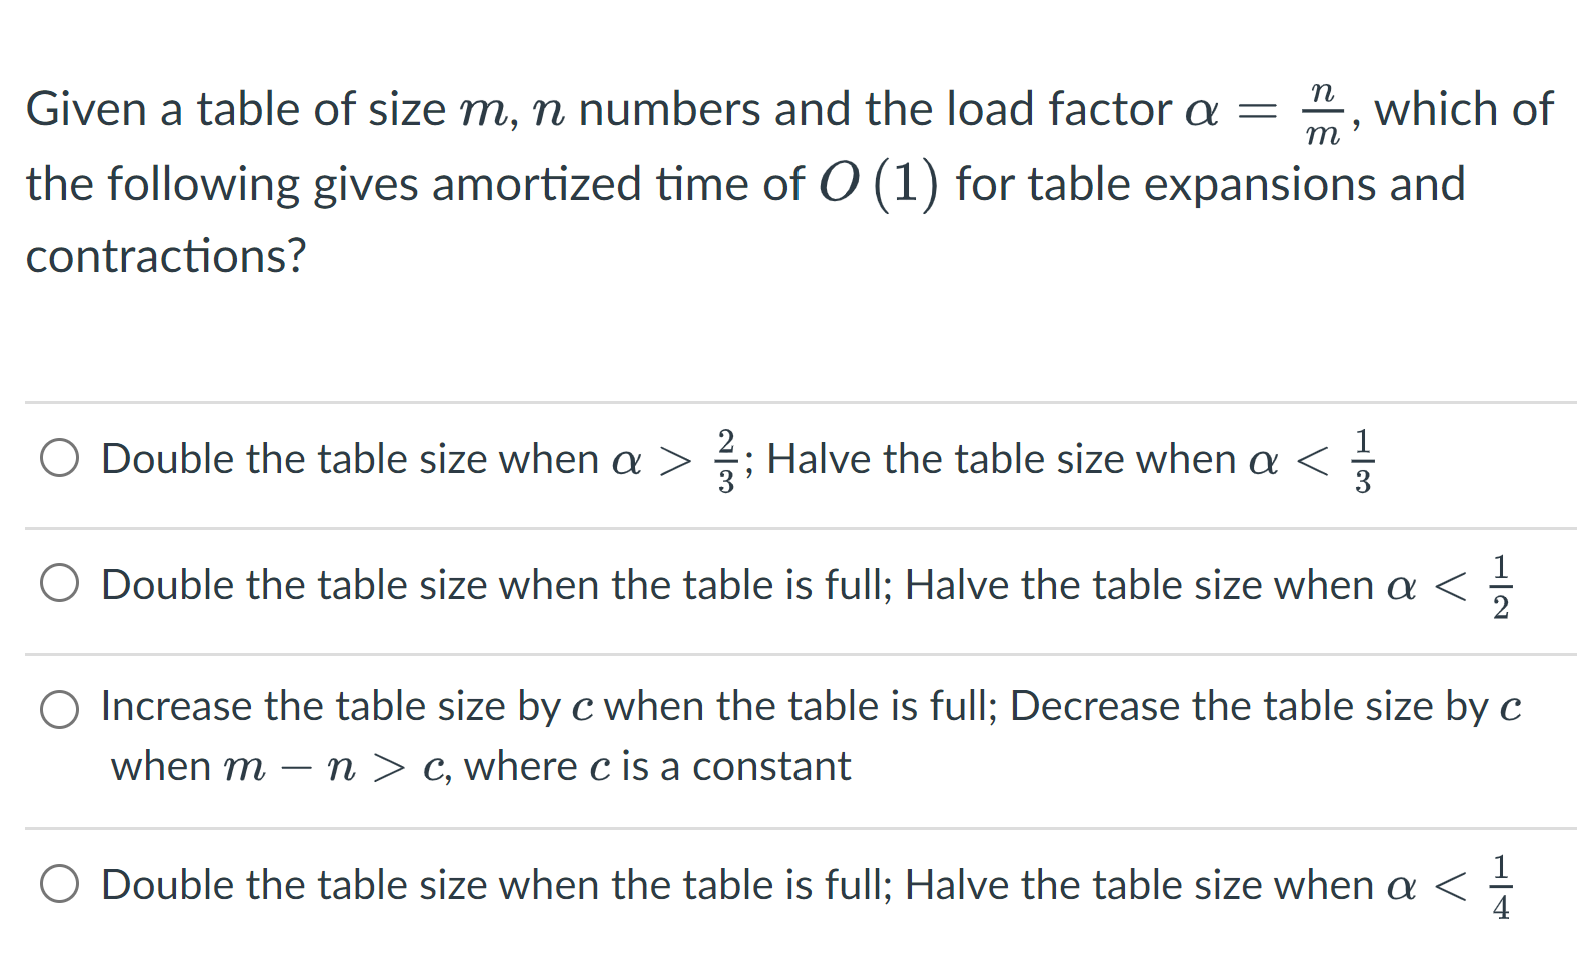1590x978 pixels.
Task: Click the word contractions in the question
Action: pos(160,256)
